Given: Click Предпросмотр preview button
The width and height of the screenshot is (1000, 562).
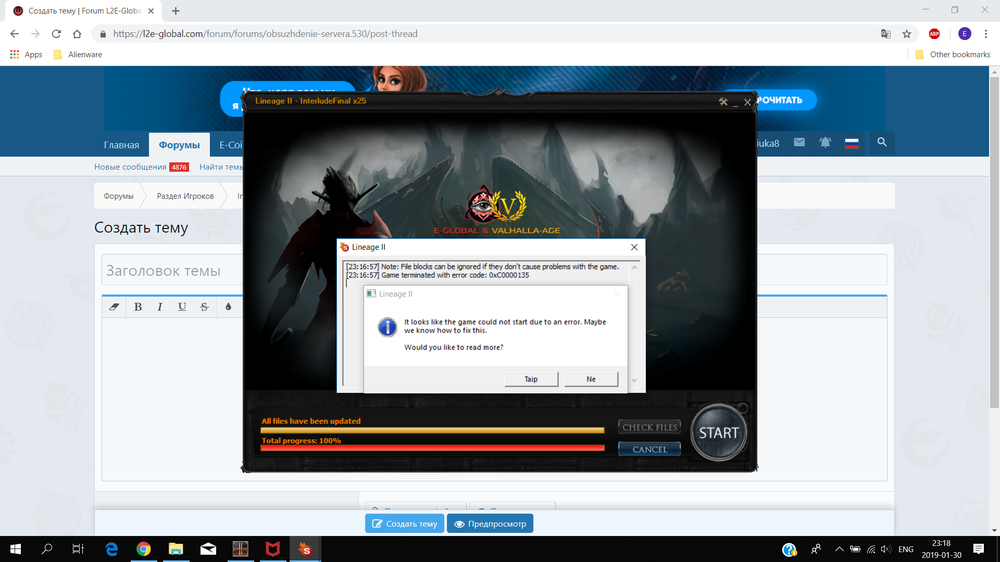Looking at the screenshot, I should point(490,524).
